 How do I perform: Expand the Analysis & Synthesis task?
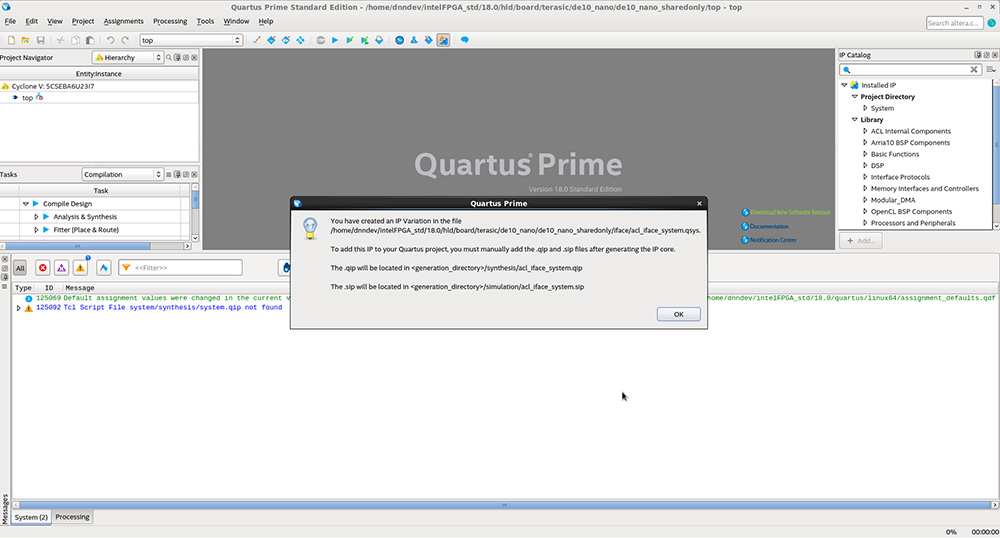pyautogui.click(x=36, y=217)
